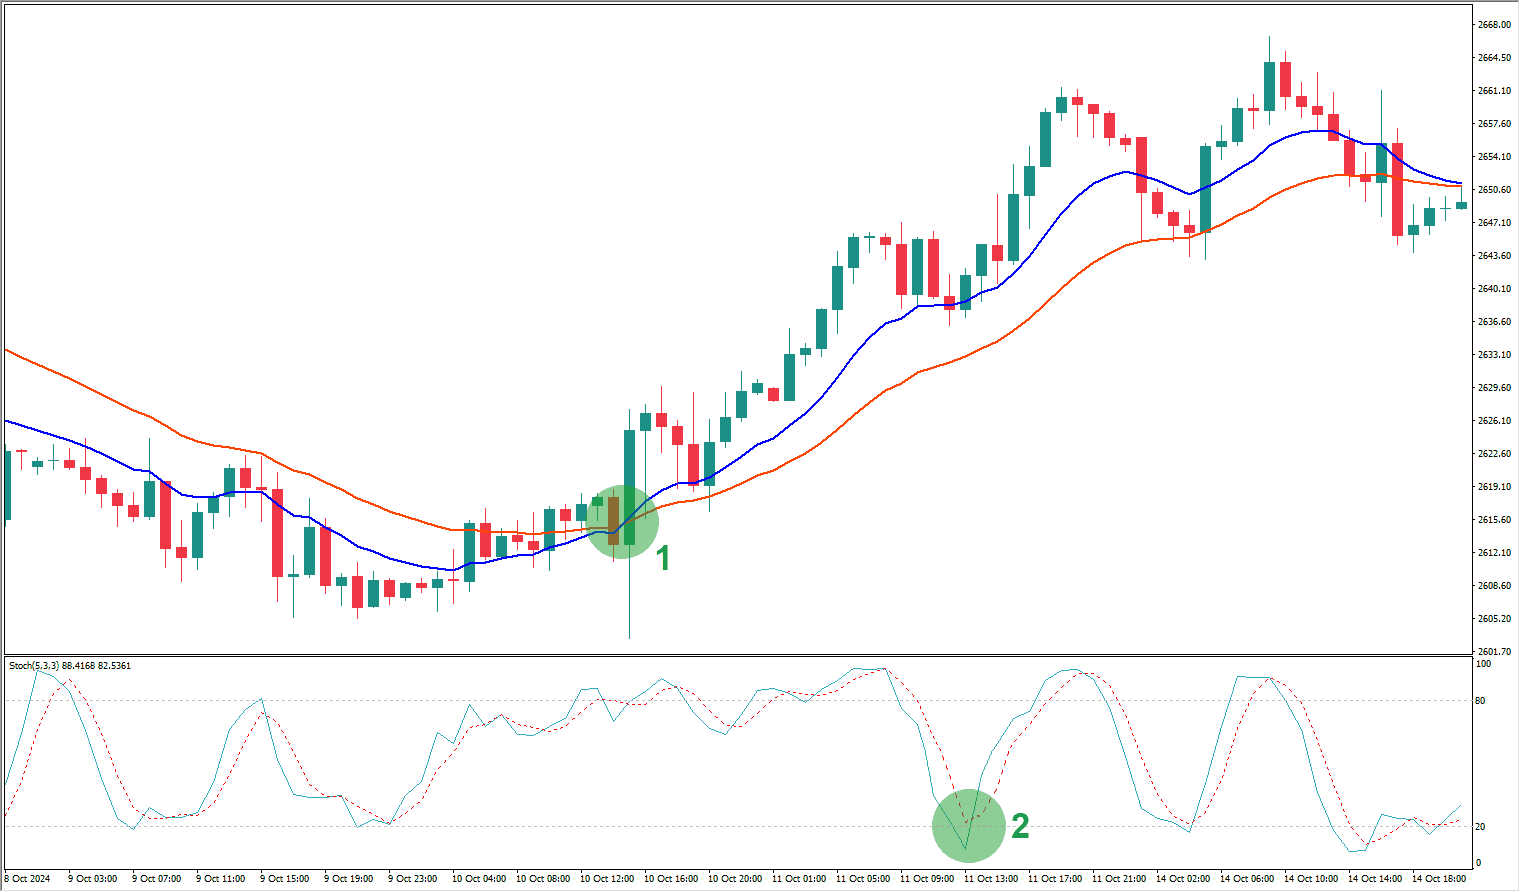Select time label 9 Oct 11:00
Image resolution: width=1520 pixels, height=892 pixels.
221,879
